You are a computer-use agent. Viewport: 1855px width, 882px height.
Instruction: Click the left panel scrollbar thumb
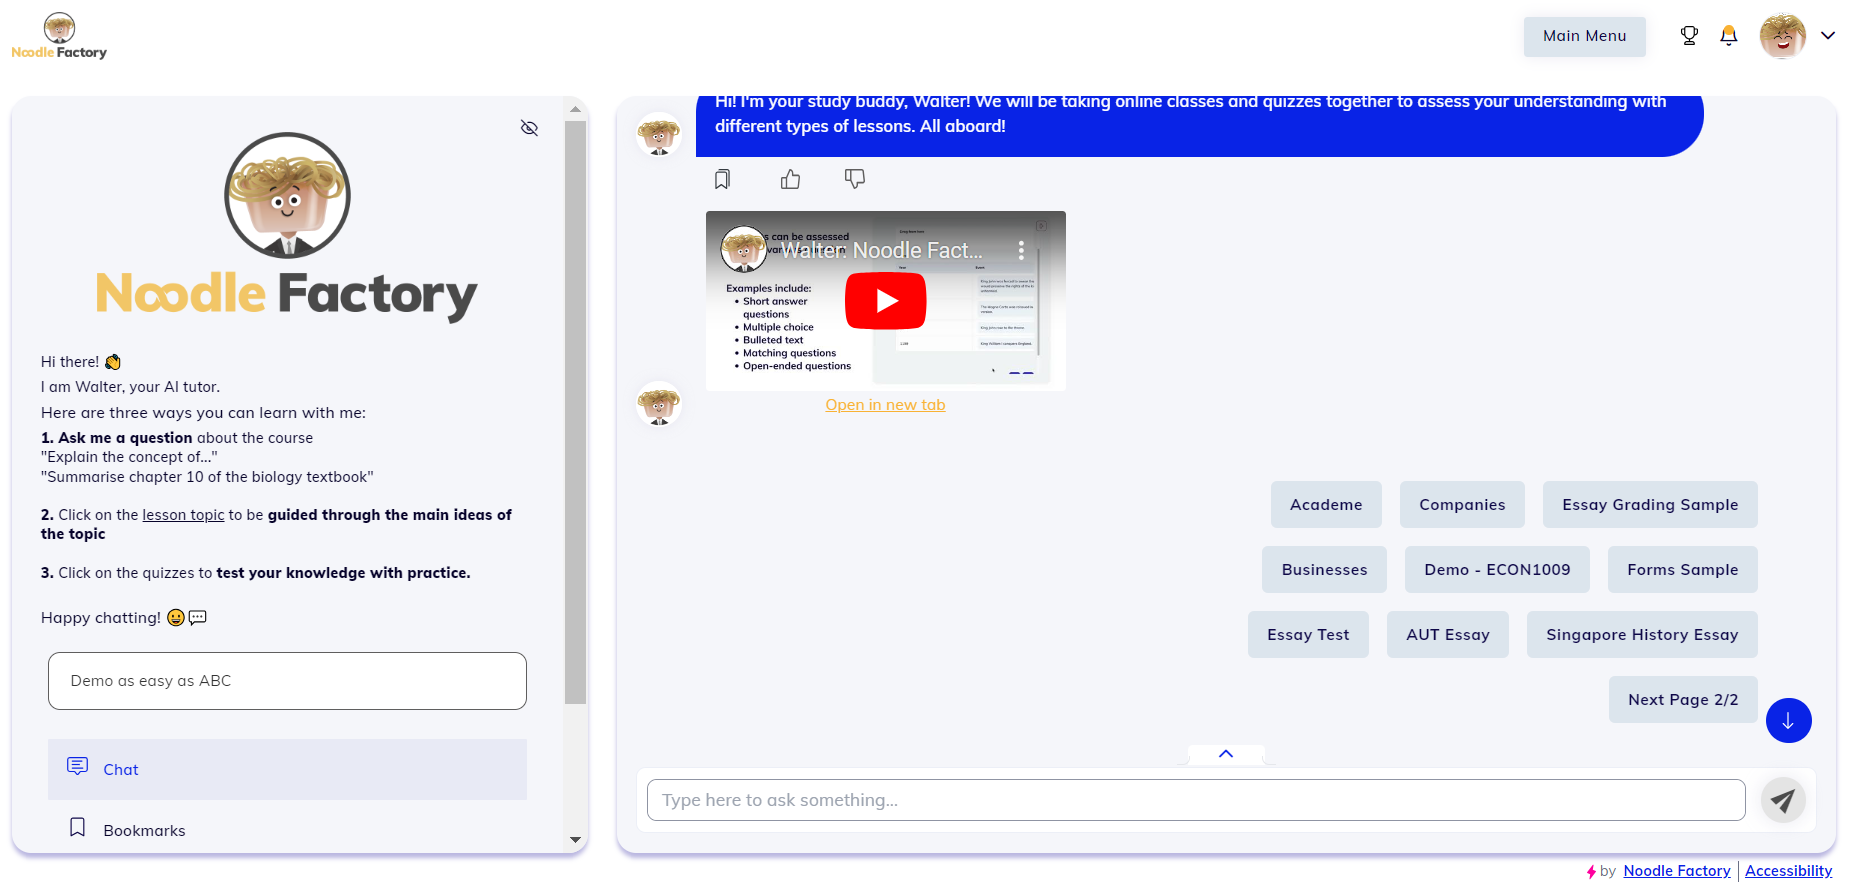pyautogui.click(x=575, y=412)
